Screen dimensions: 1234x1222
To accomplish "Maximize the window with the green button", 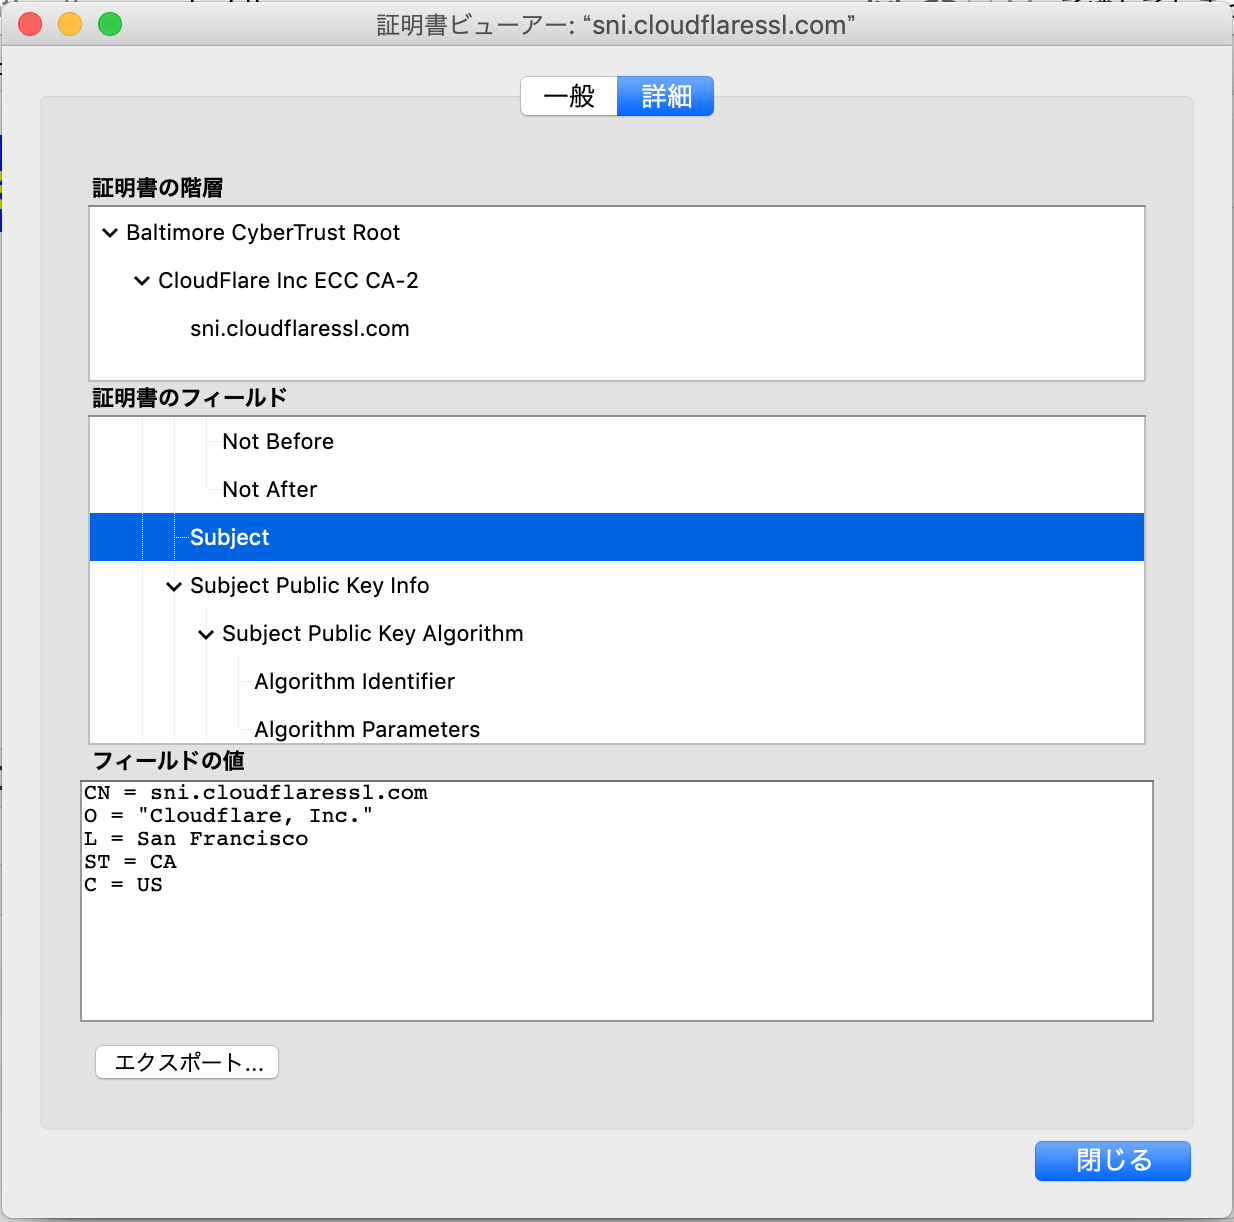I will point(110,24).
